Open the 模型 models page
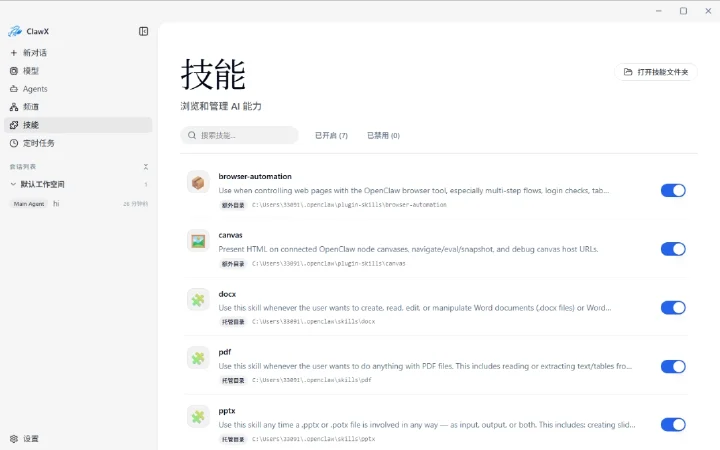 point(78,71)
